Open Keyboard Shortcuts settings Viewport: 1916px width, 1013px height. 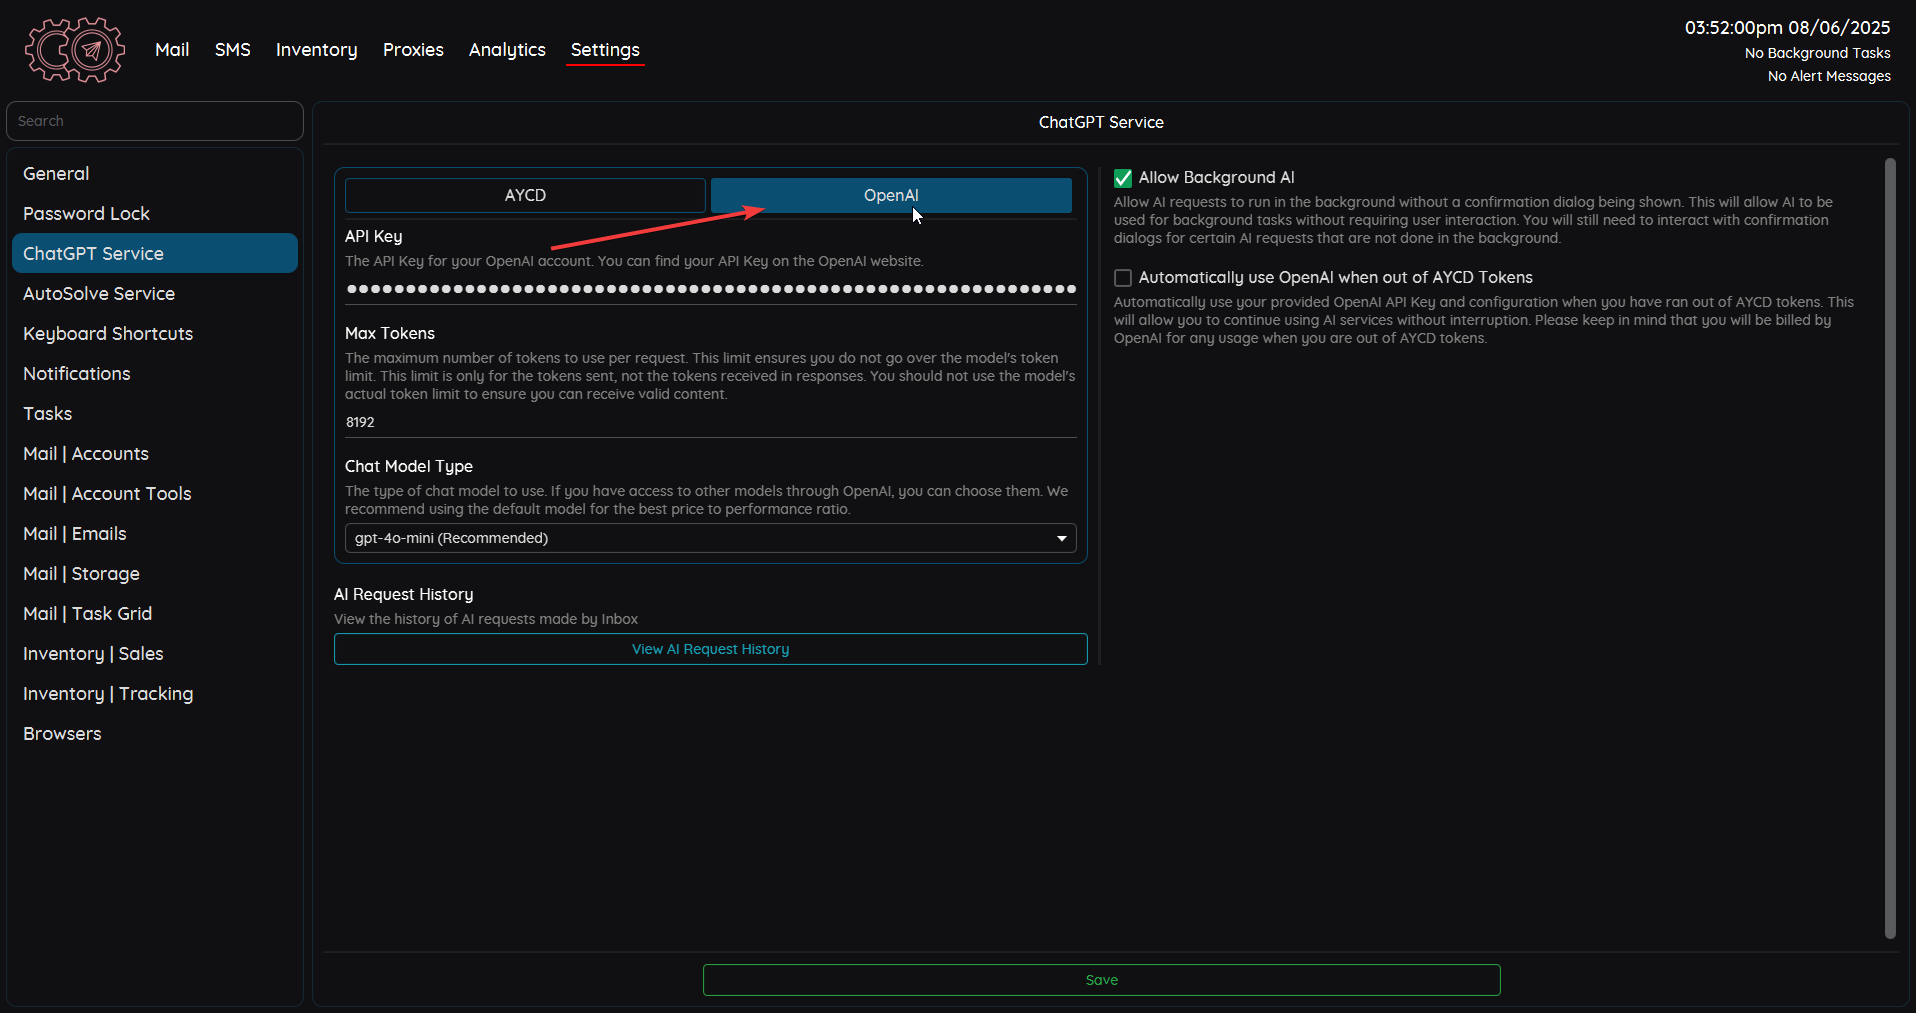(x=107, y=333)
